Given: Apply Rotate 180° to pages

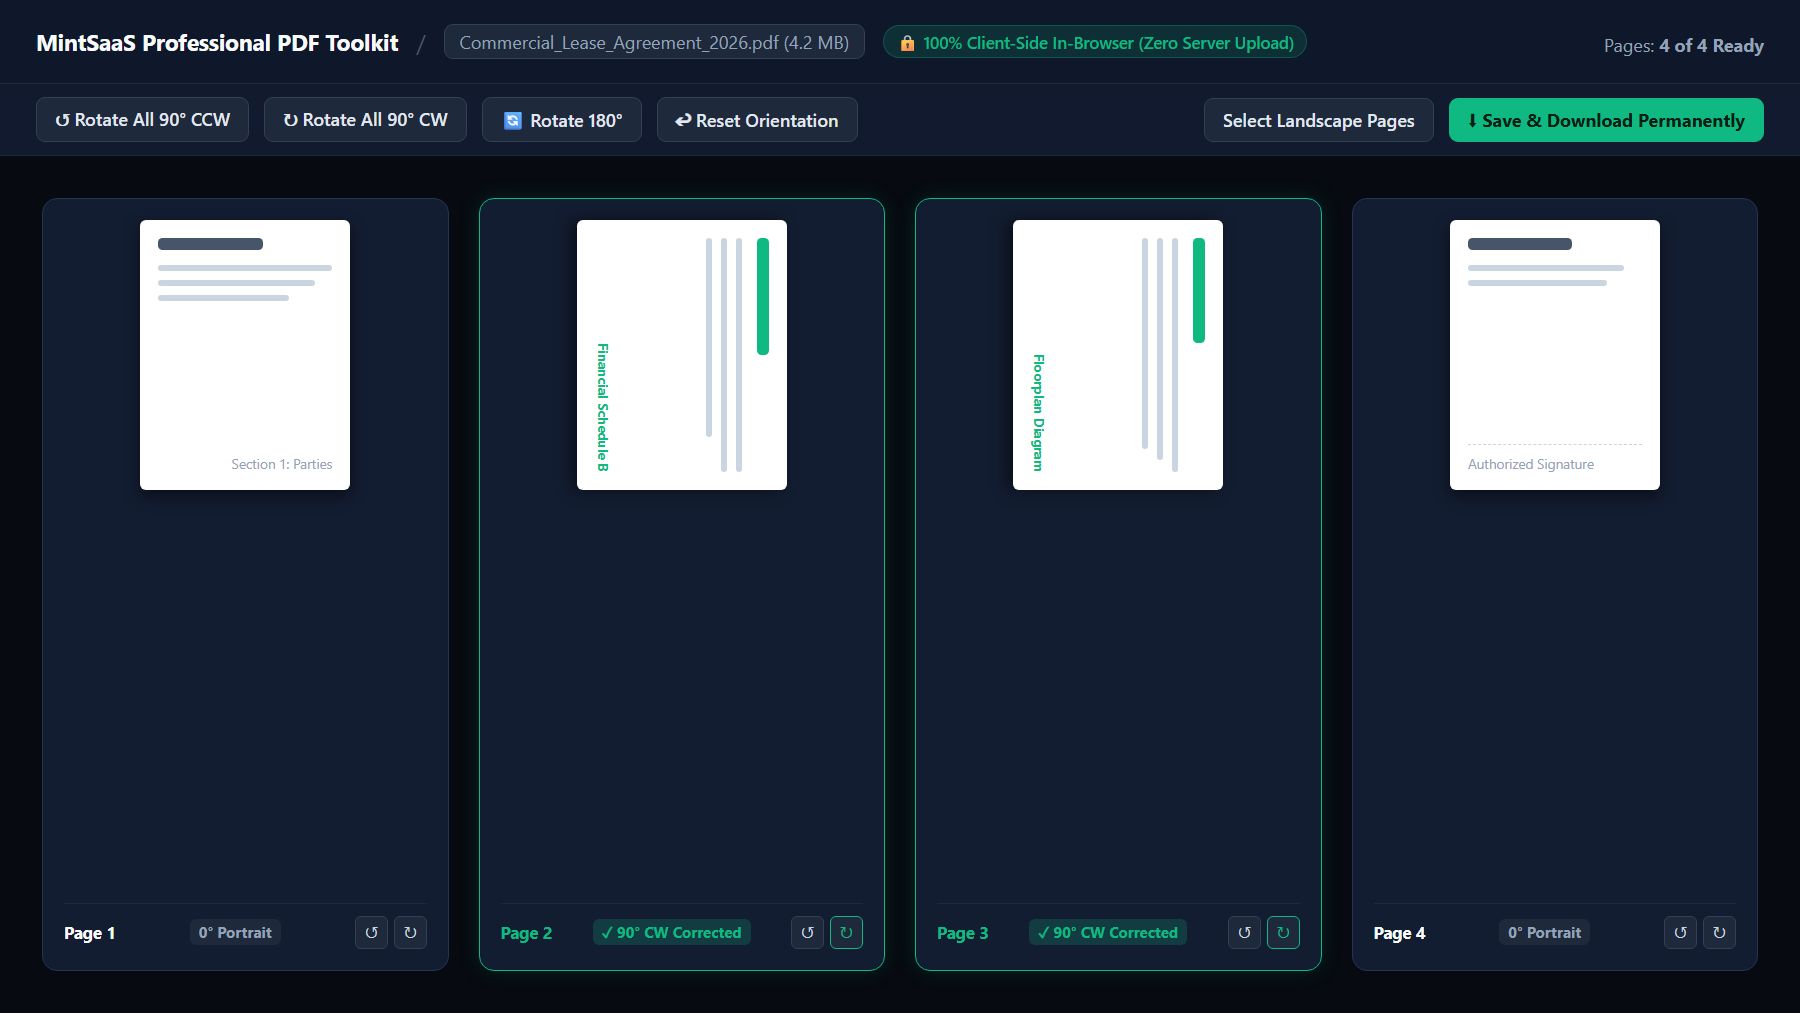Looking at the screenshot, I should [x=562, y=120].
